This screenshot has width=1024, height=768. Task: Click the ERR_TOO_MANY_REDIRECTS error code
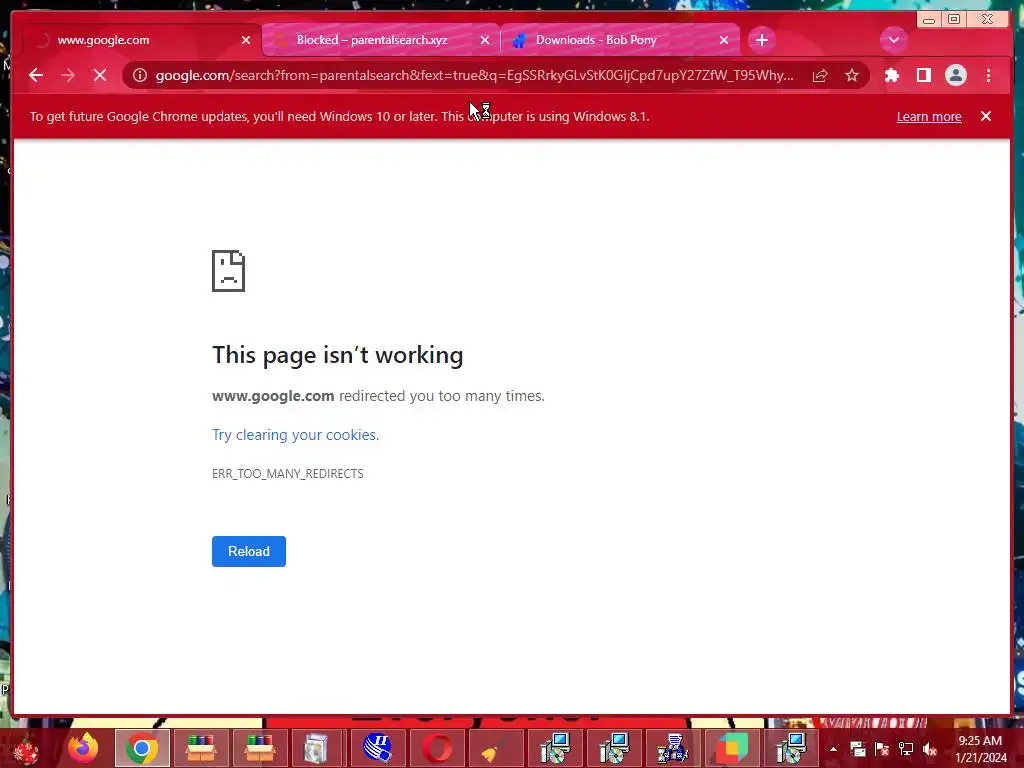click(x=287, y=473)
